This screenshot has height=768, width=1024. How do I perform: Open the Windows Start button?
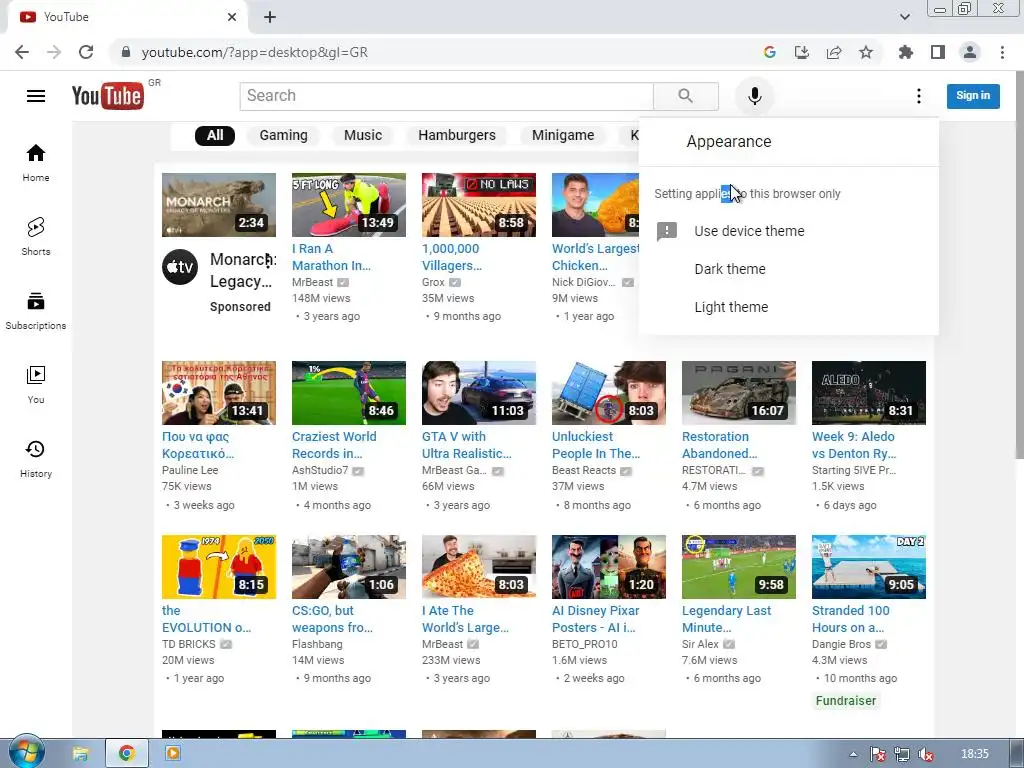(x=26, y=752)
